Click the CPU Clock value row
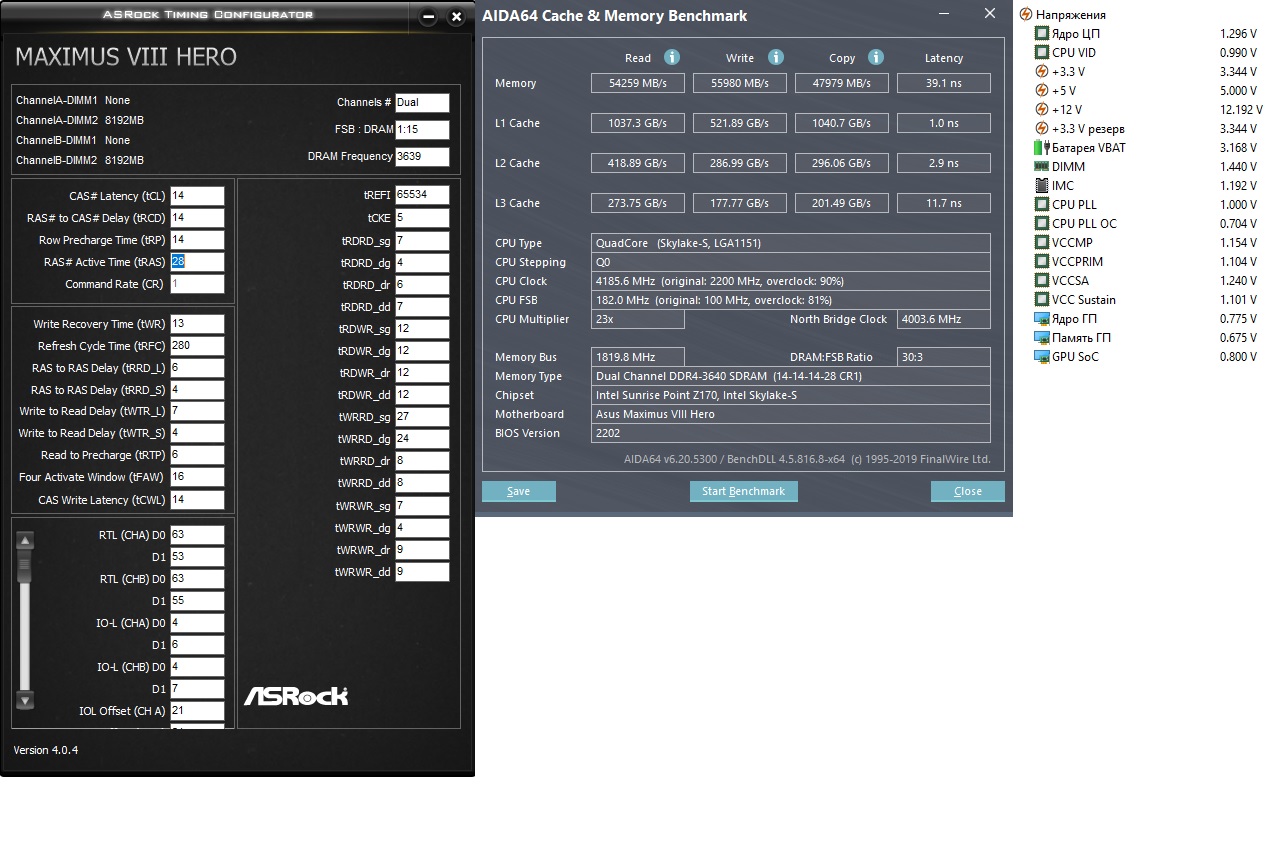Image resolution: width=1272 pixels, height=844 pixels. [791, 281]
